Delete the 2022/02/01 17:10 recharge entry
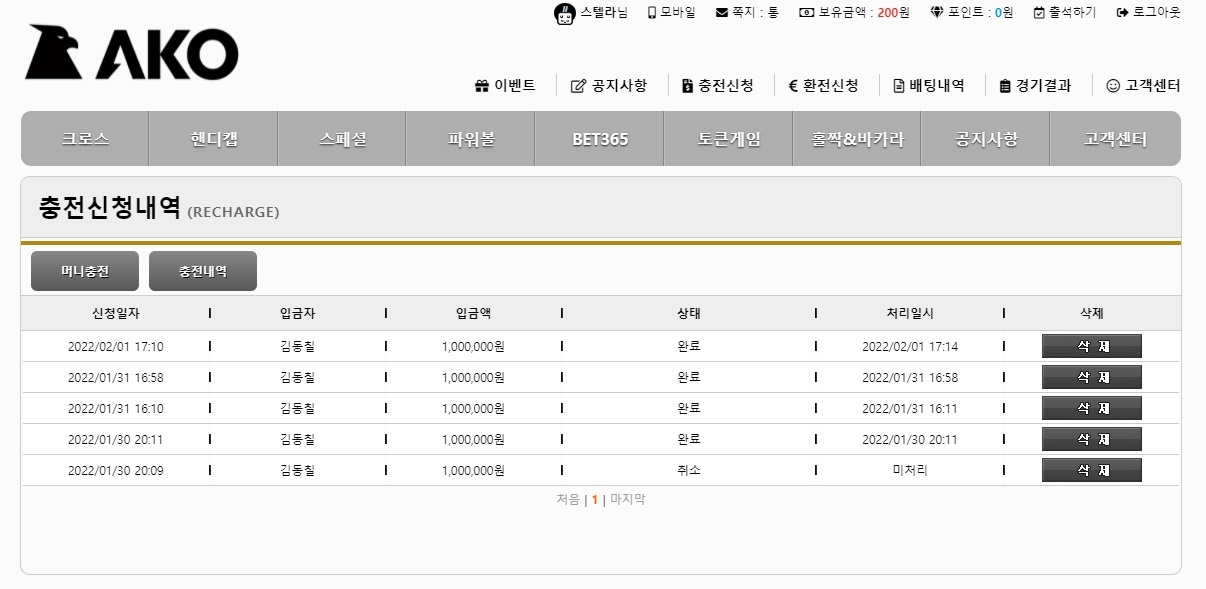 [1091, 347]
